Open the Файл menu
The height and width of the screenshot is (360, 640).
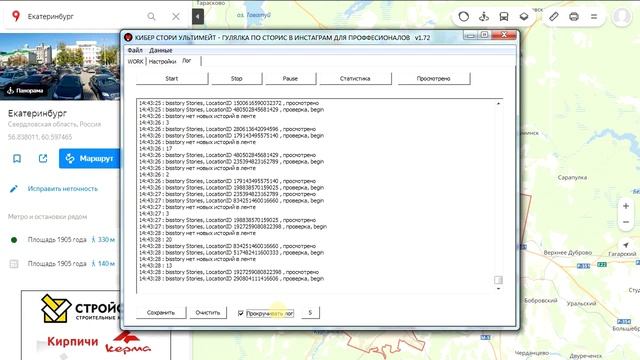pyautogui.click(x=135, y=50)
